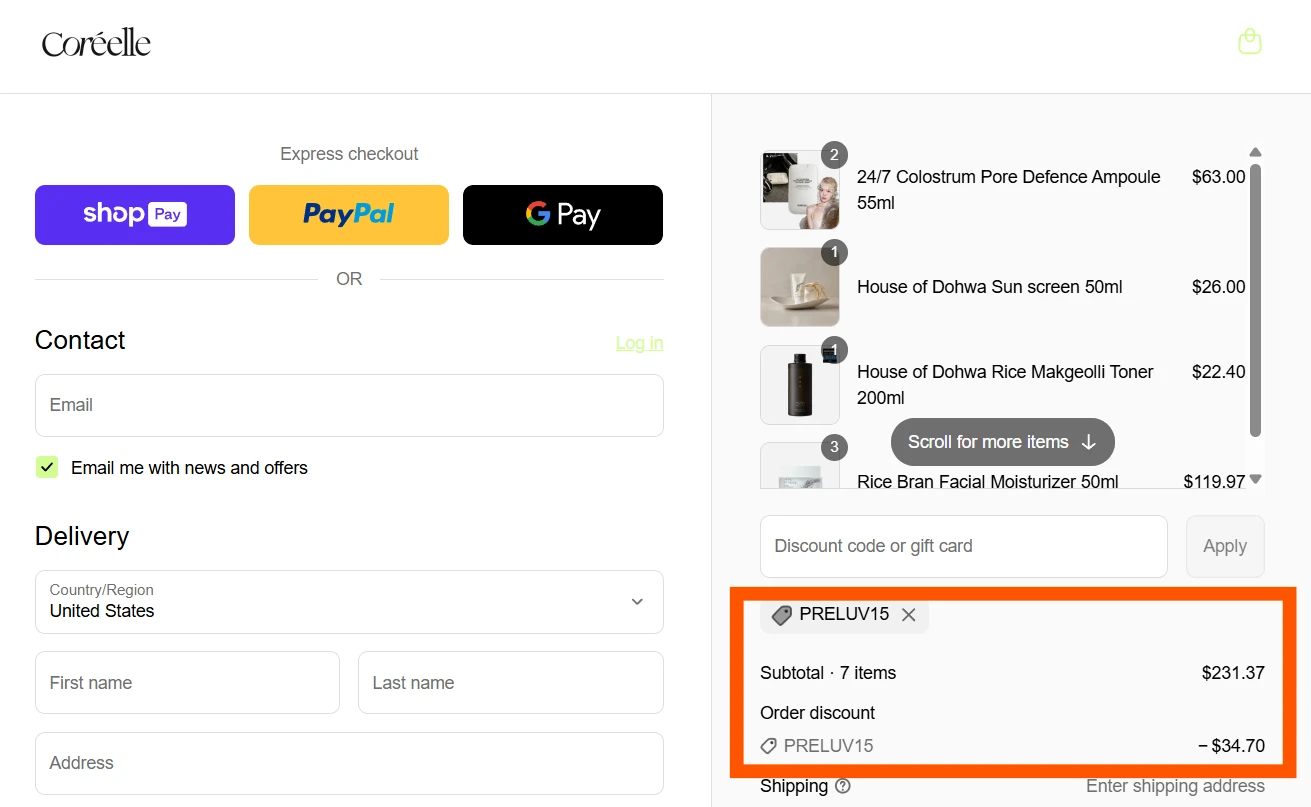Viewport: 1311px width, 807px height.
Task: Click the Order discount label
Action: coord(817,713)
